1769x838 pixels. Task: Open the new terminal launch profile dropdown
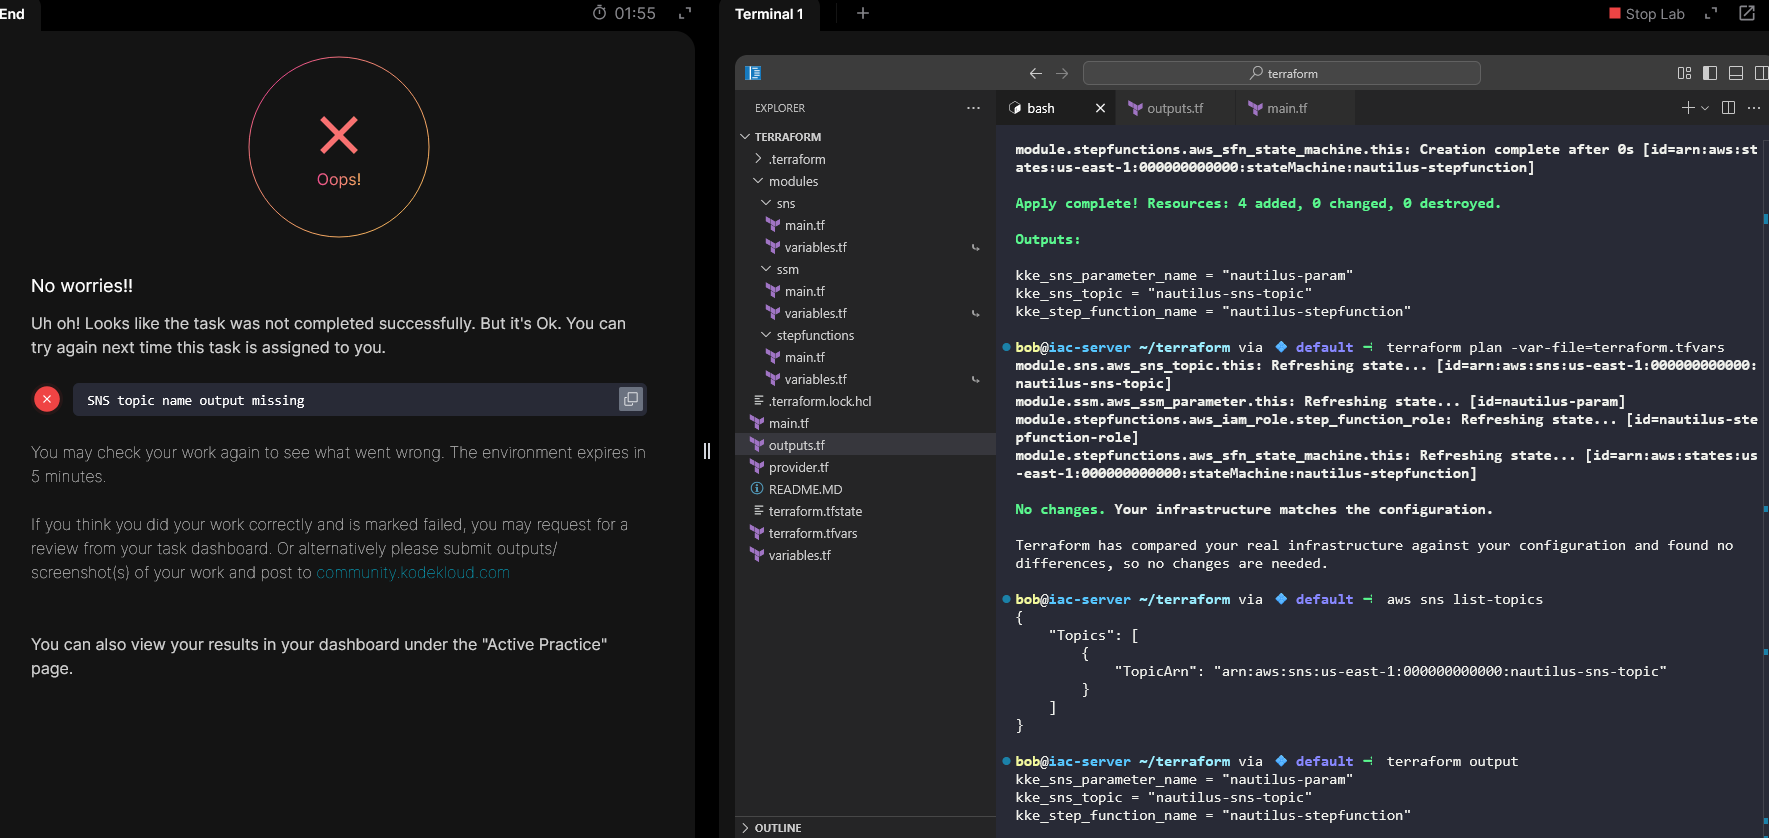pos(1704,108)
